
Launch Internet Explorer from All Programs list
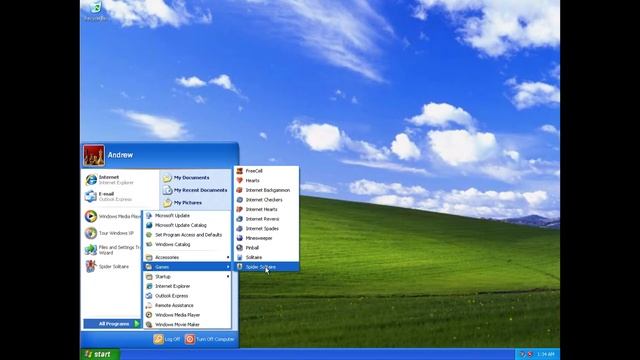[x=187, y=286]
